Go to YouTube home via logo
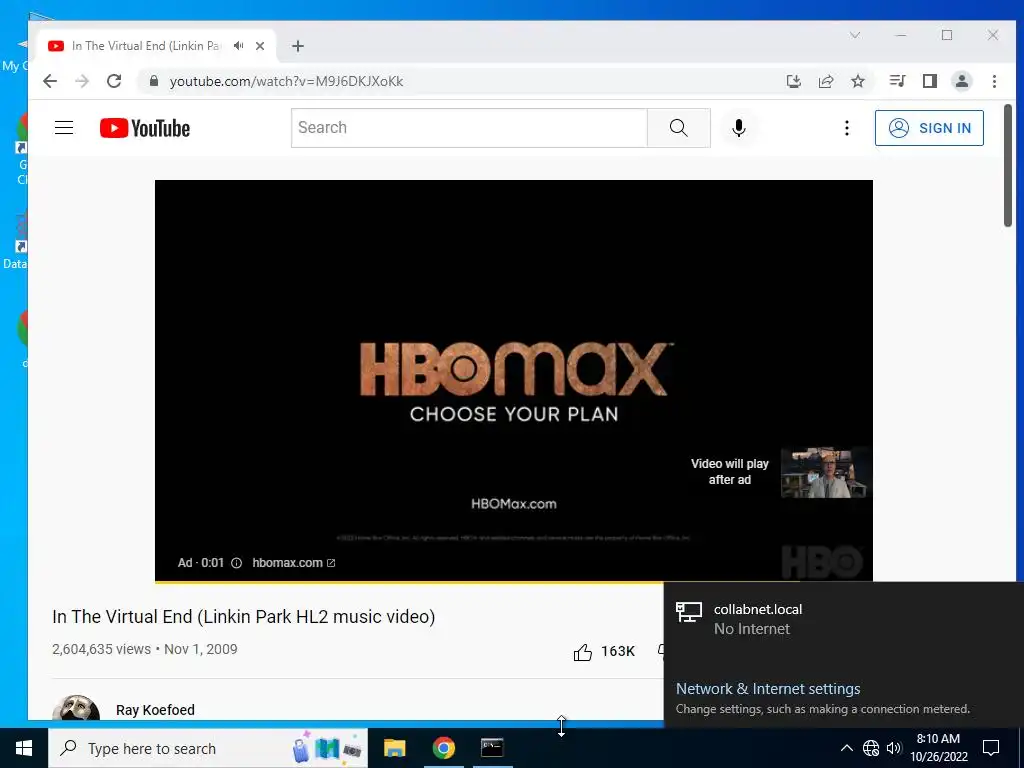Image resolution: width=1024 pixels, height=768 pixels. [x=145, y=128]
